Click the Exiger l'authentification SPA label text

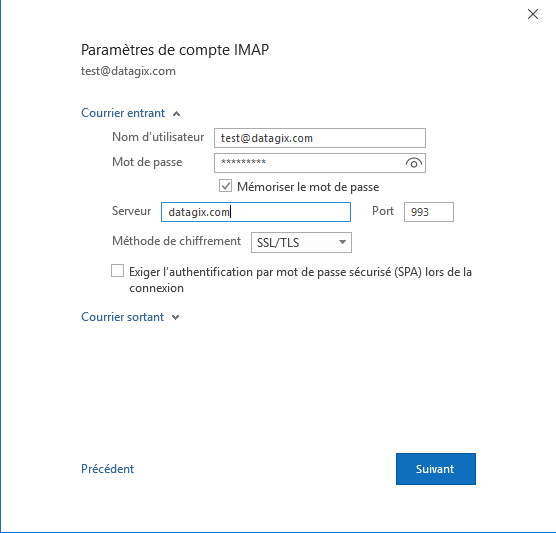tap(300, 280)
